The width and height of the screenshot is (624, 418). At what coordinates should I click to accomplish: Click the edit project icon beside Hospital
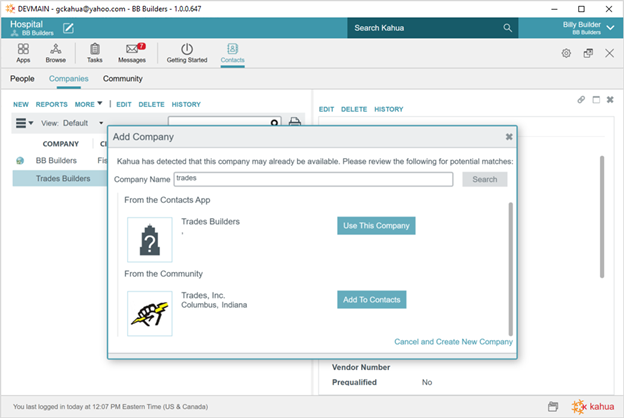69,27
